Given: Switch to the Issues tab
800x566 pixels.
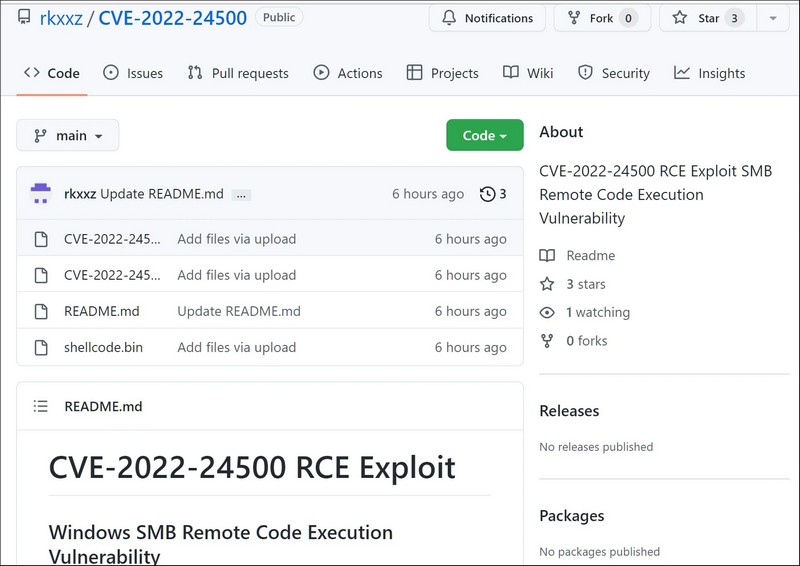Looking at the screenshot, I should 133,73.
